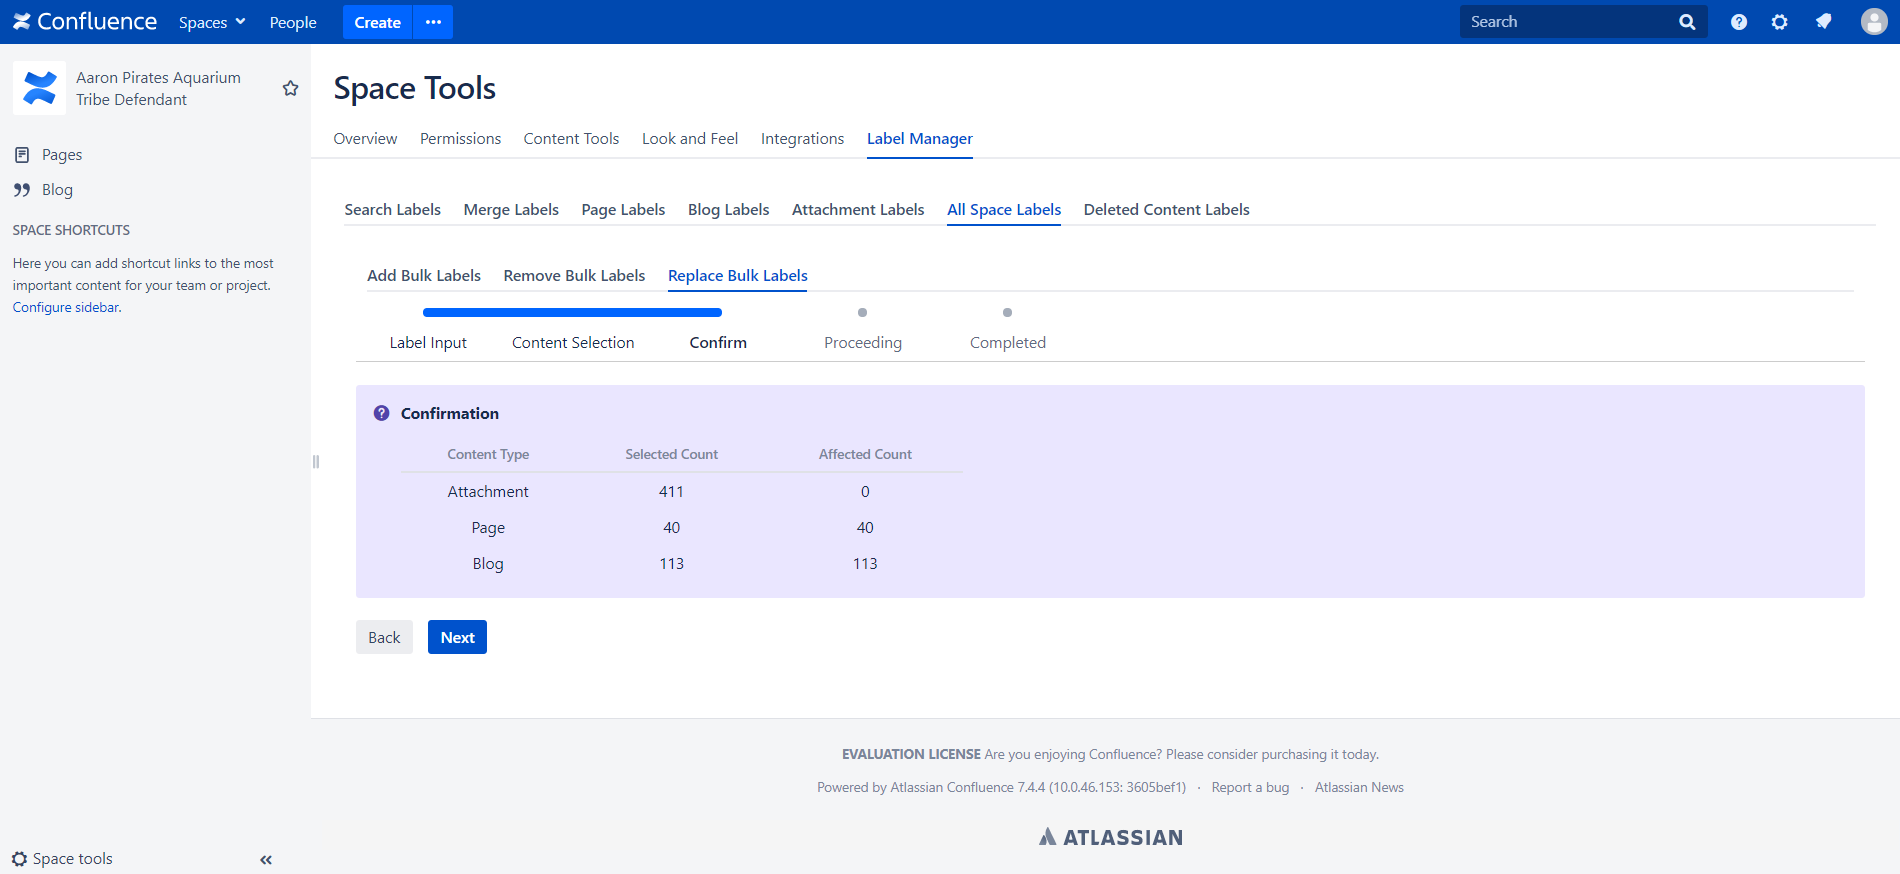
Task: Open the Configure sidebar link
Action: coord(67,308)
